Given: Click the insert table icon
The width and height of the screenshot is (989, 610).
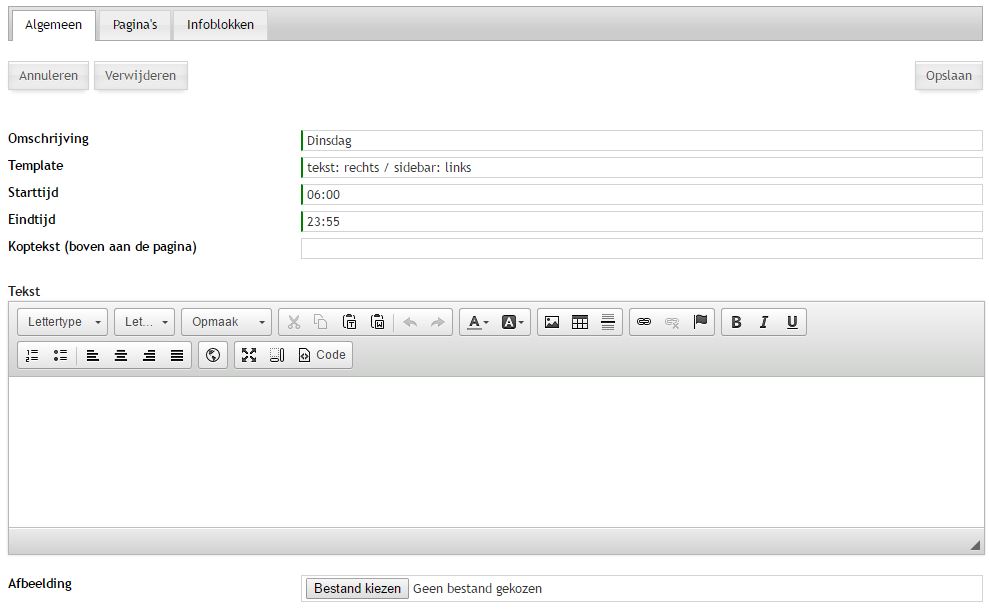Looking at the screenshot, I should (580, 322).
